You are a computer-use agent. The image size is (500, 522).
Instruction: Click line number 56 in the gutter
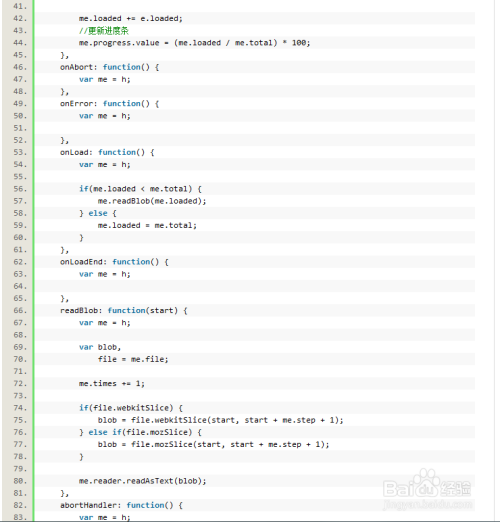point(20,189)
